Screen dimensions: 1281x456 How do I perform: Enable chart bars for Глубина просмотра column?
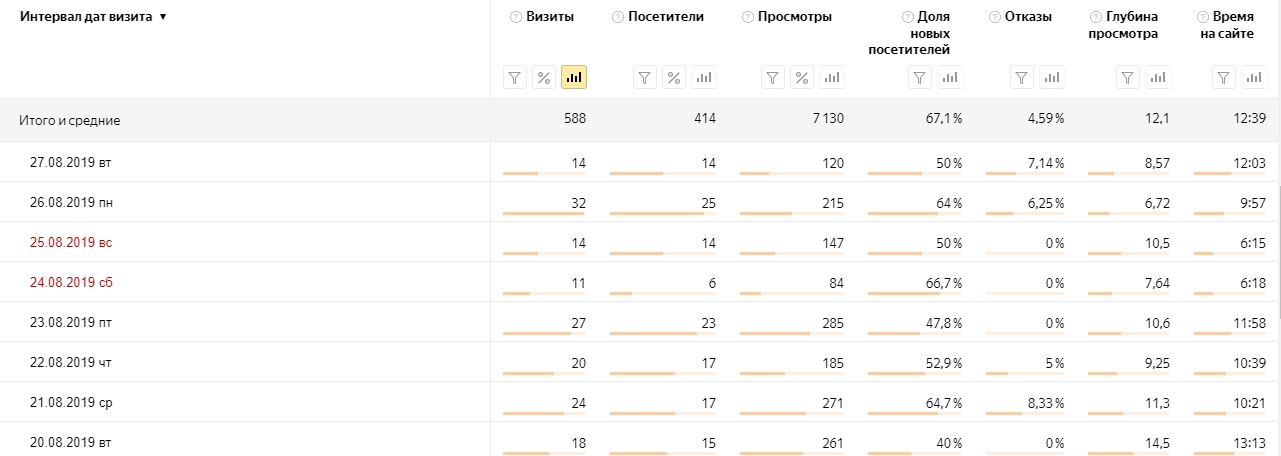pyautogui.click(x=1157, y=78)
